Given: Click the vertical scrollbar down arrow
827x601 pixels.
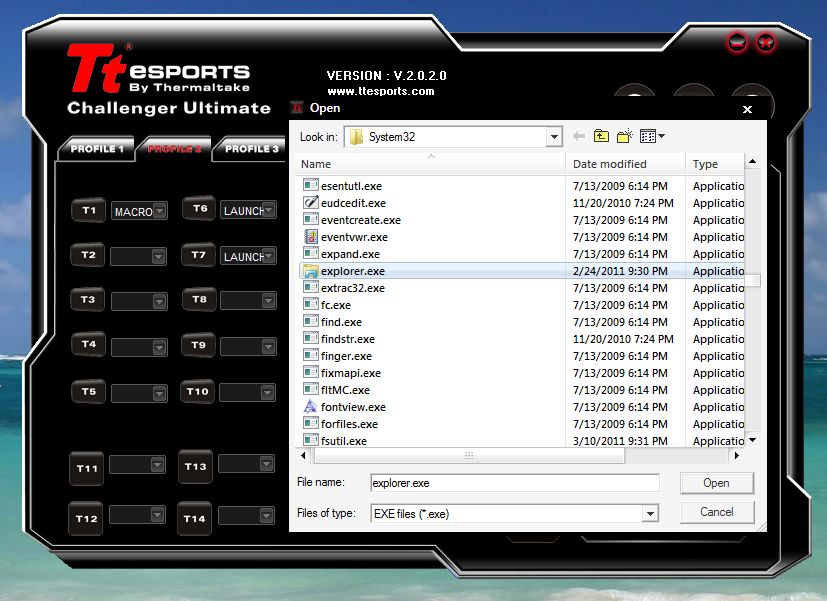Looking at the screenshot, I should coord(753,440).
